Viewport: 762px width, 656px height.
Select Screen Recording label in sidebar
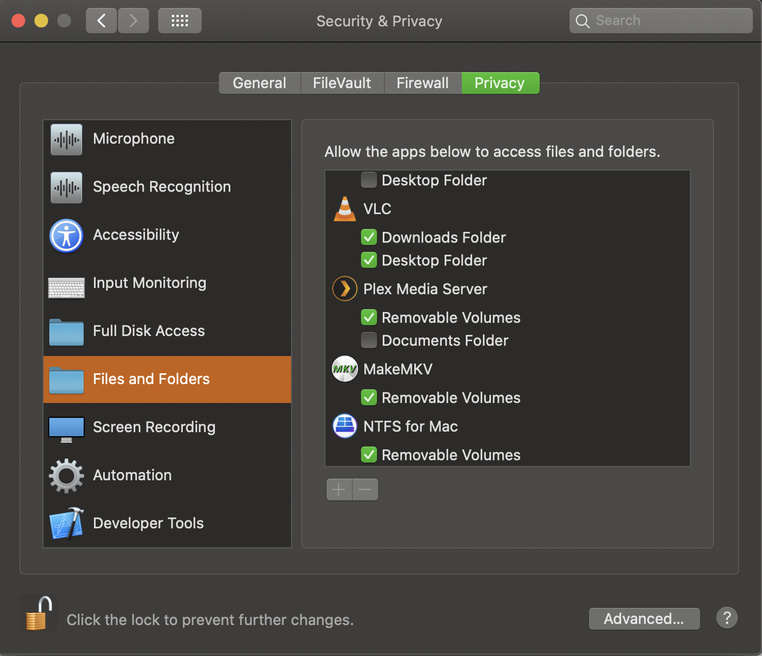pos(154,427)
